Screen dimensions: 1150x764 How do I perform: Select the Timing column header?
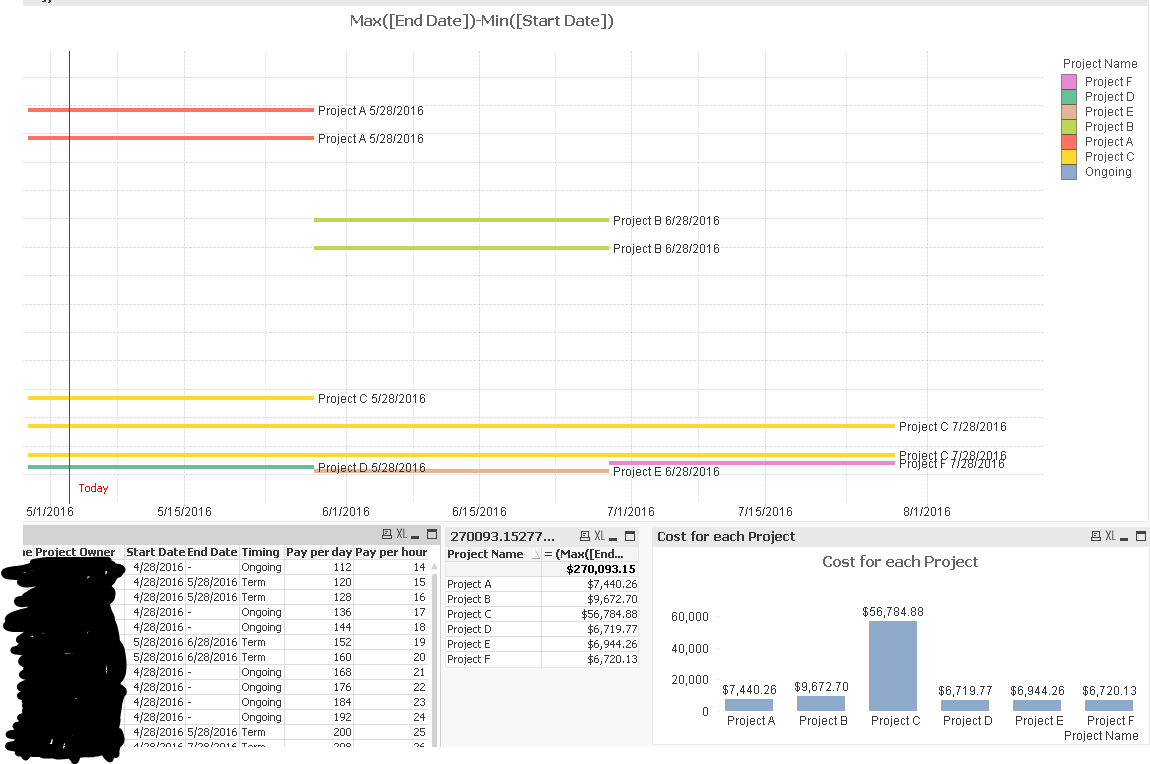pyautogui.click(x=260, y=552)
